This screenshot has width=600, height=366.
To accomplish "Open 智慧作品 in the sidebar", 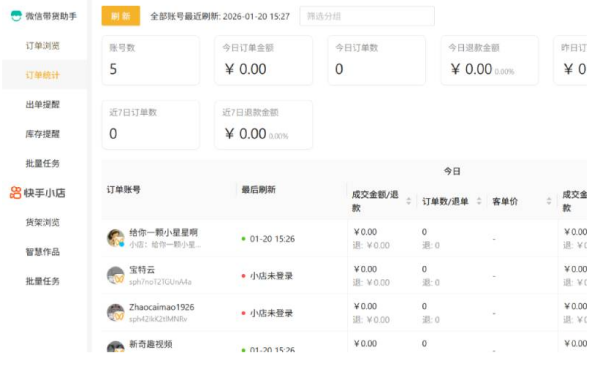I will pos(42,252).
